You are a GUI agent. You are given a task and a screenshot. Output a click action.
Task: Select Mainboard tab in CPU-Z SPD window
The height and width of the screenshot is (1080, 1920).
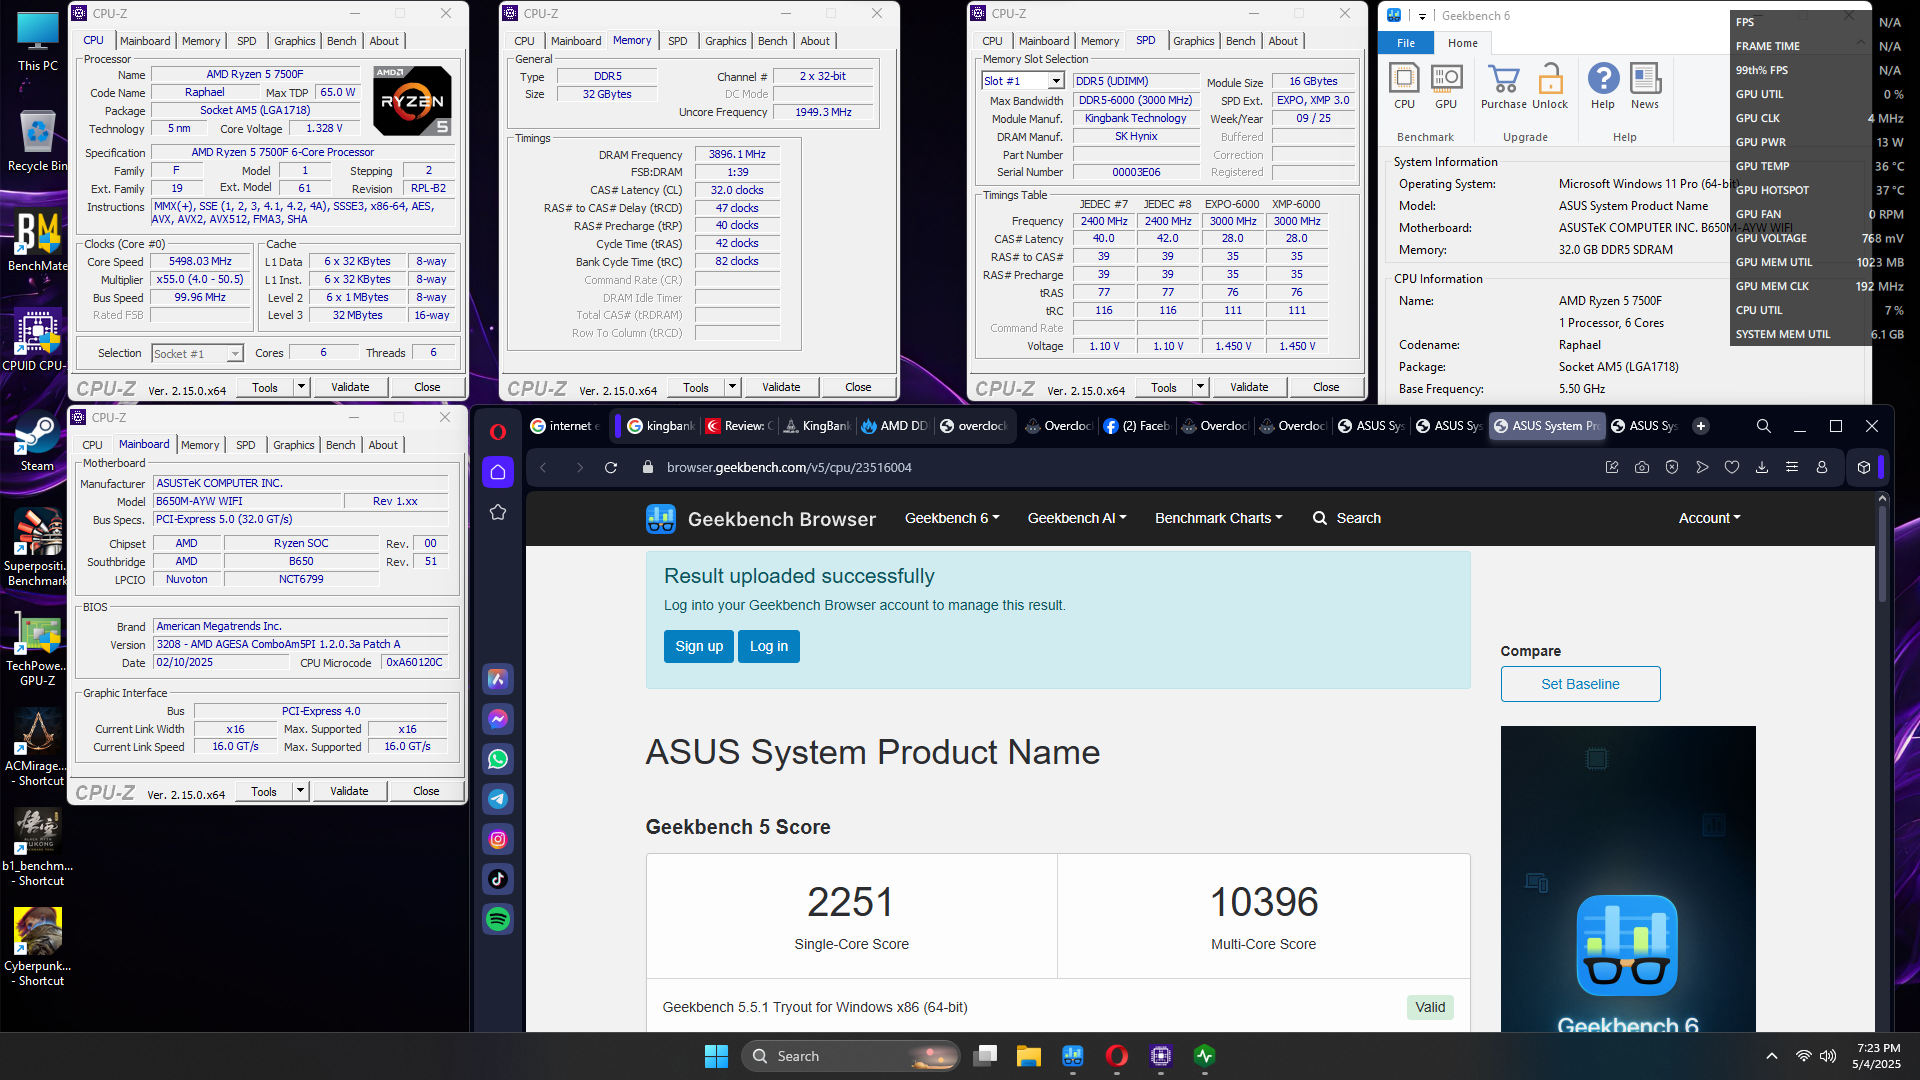pyautogui.click(x=1044, y=41)
